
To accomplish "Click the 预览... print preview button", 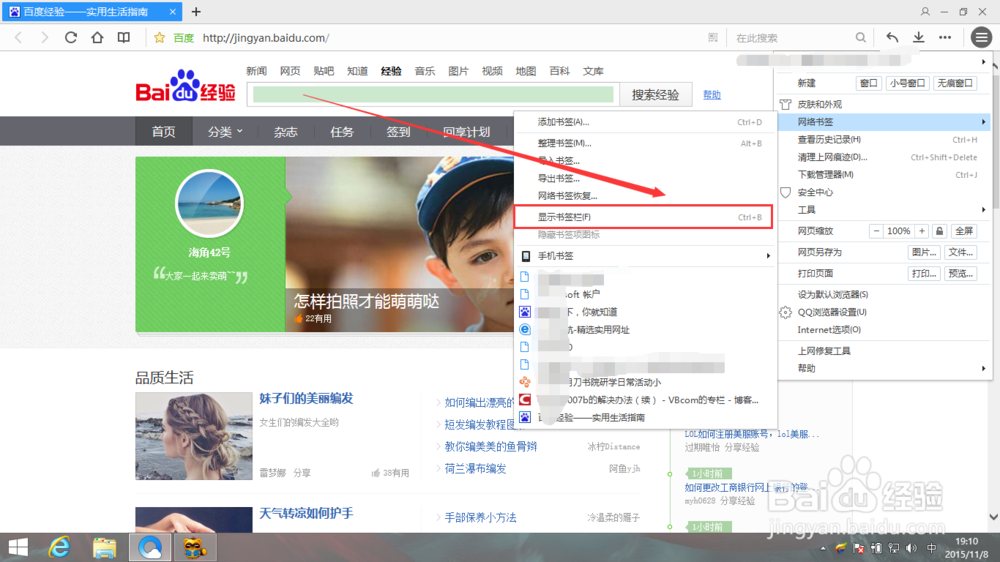I will (960, 274).
